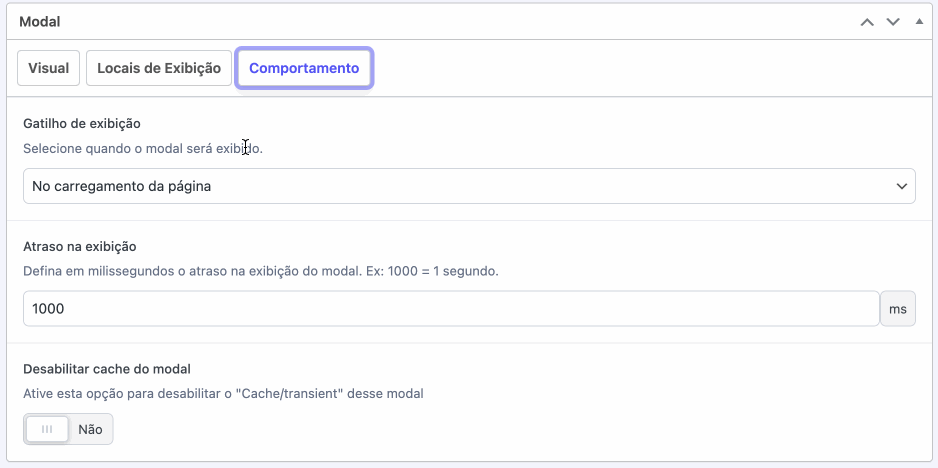Open the Locais de Exibição tab
The width and height of the screenshot is (938, 468).
[159, 69]
